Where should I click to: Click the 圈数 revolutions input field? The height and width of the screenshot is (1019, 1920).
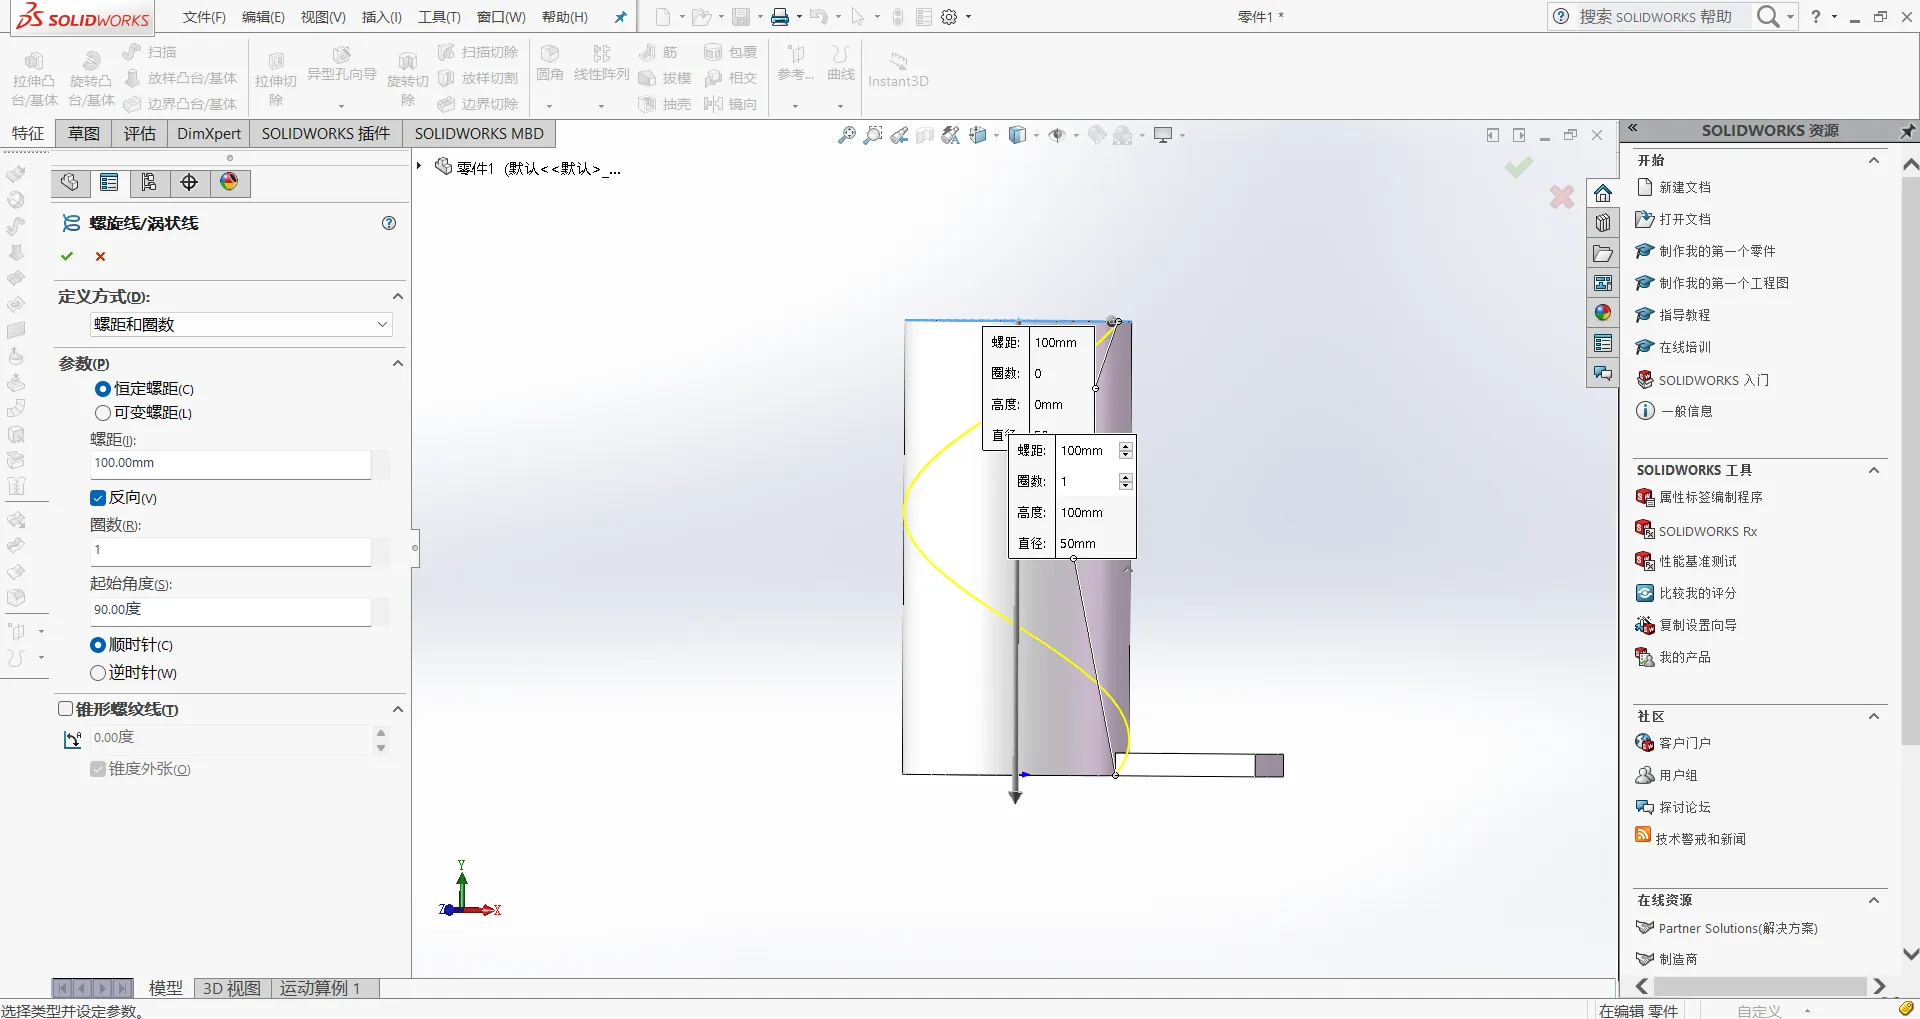coord(230,550)
